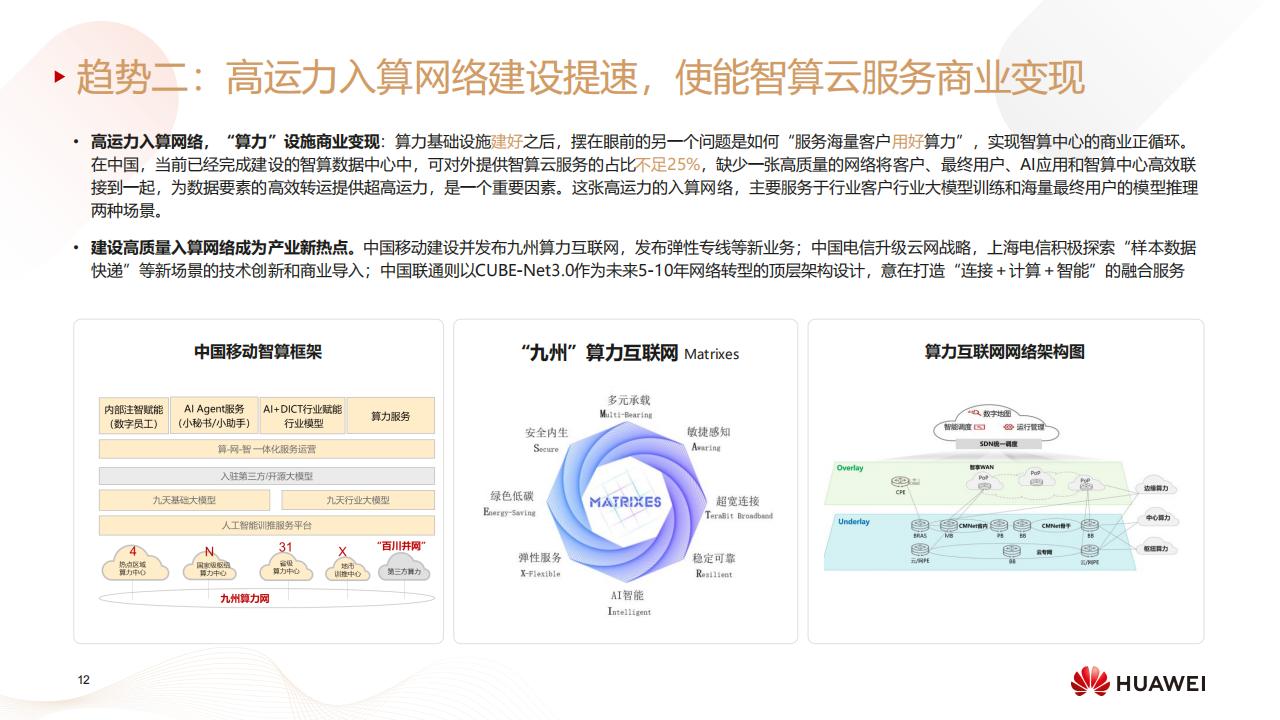
Task: Click the heading 算力互联网网络架构图
Action: pyautogui.click(x=1004, y=351)
